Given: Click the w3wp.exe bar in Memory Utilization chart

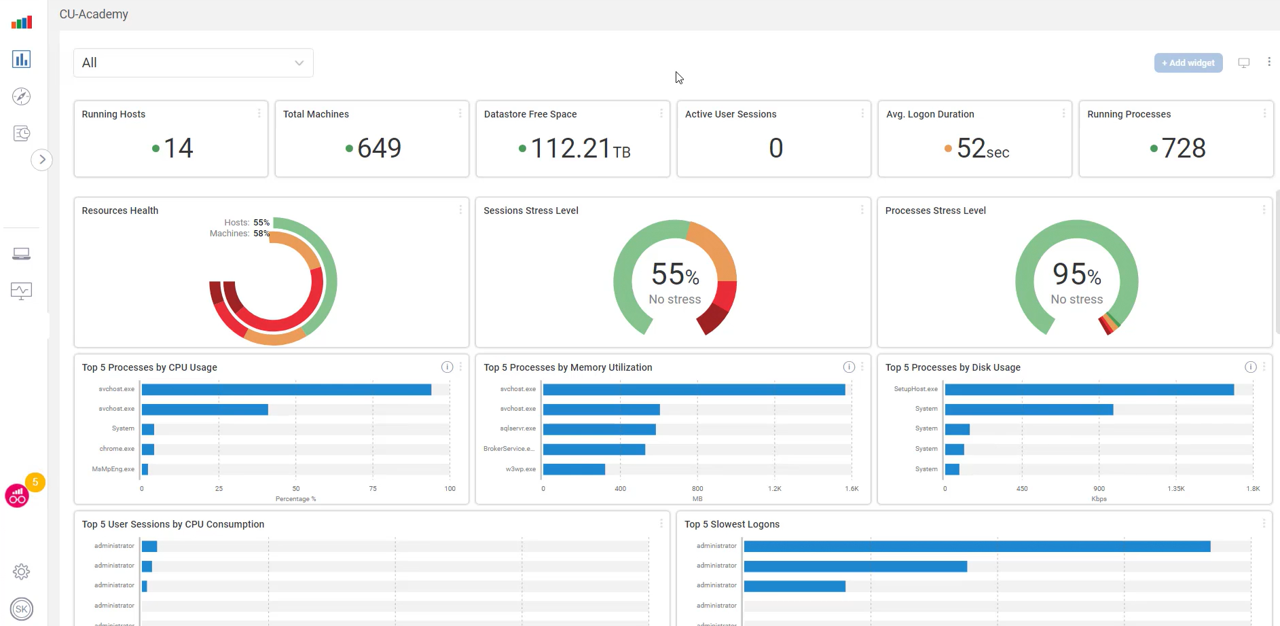Looking at the screenshot, I should [574, 469].
